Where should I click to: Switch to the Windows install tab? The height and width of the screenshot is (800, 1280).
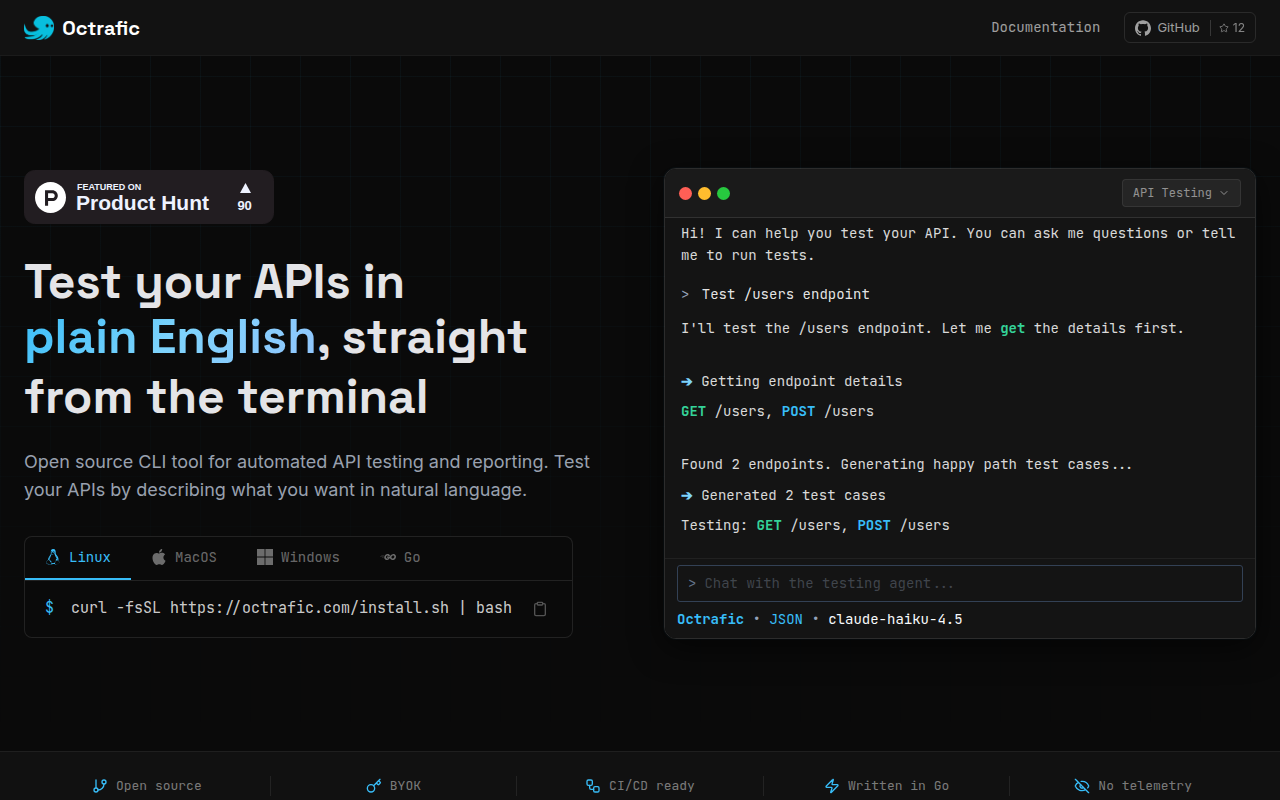(298, 557)
